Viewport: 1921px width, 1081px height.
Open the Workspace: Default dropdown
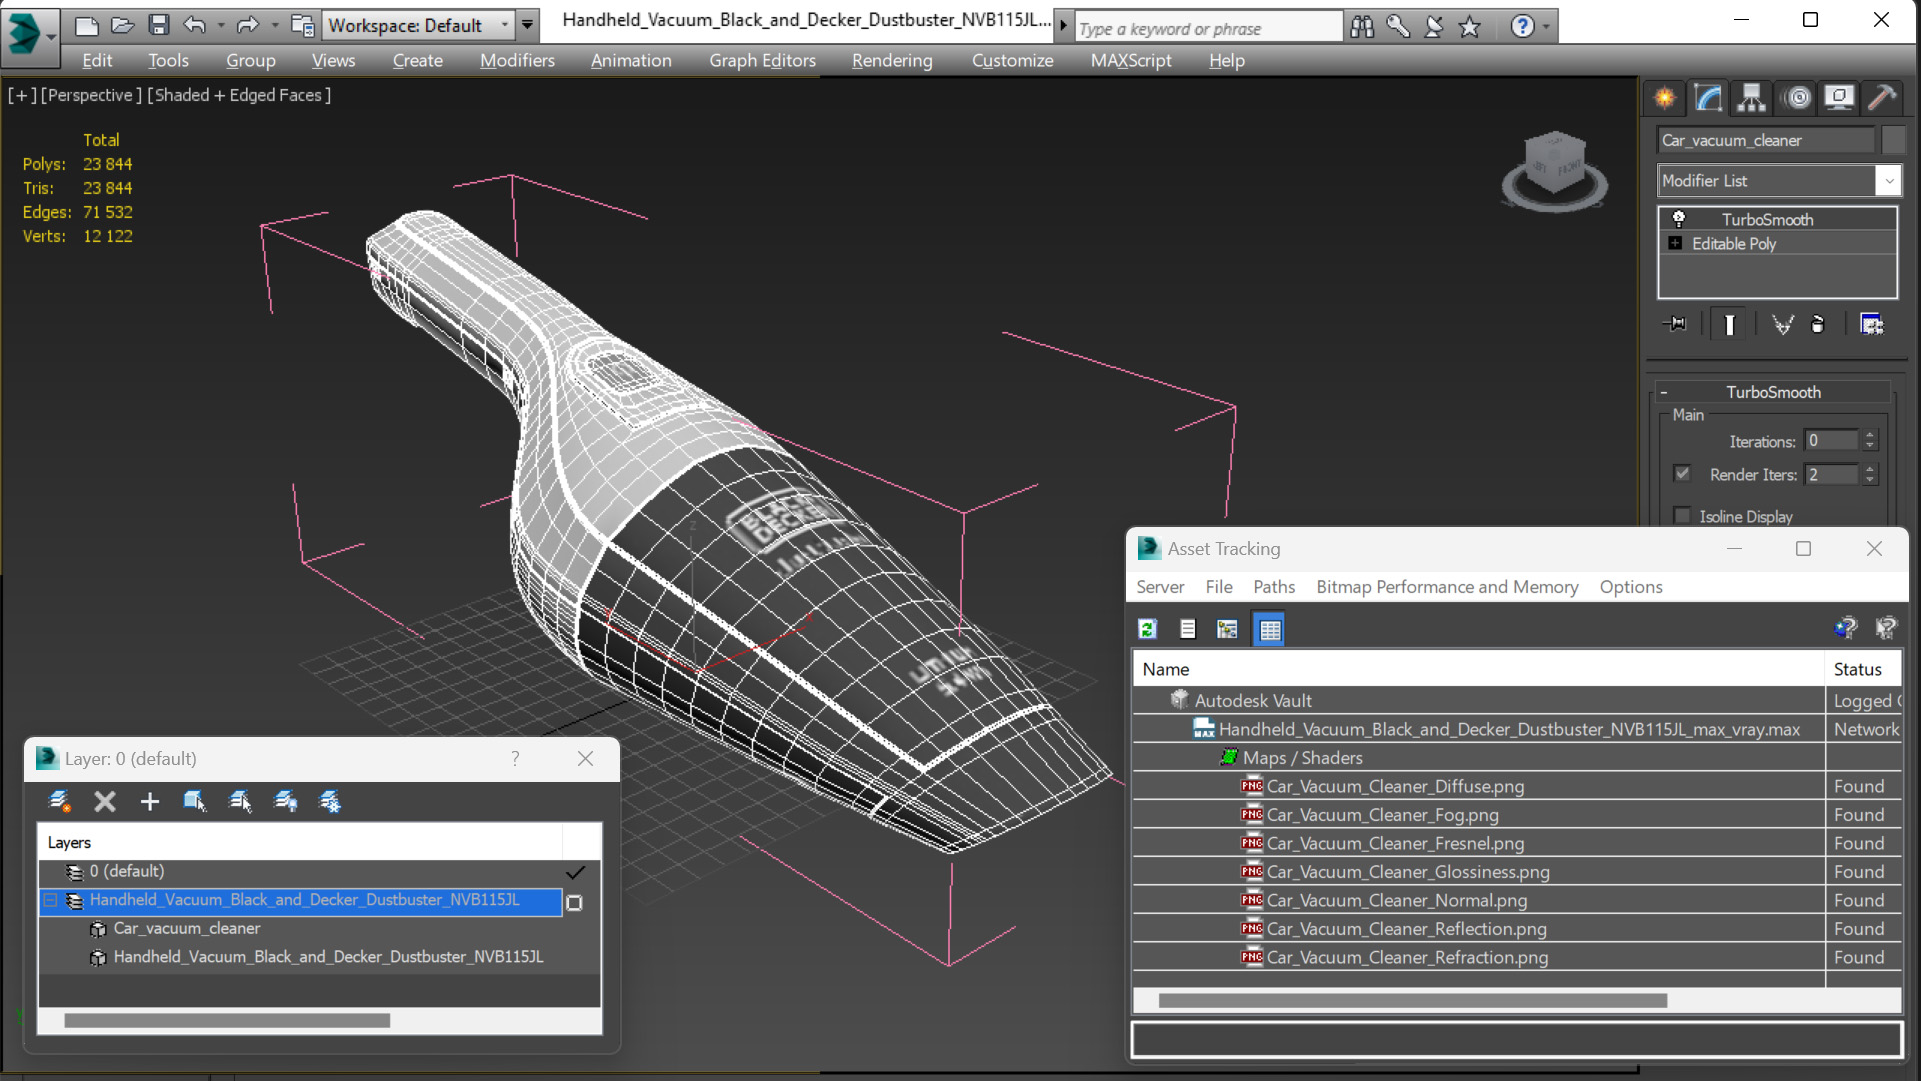pyautogui.click(x=418, y=25)
